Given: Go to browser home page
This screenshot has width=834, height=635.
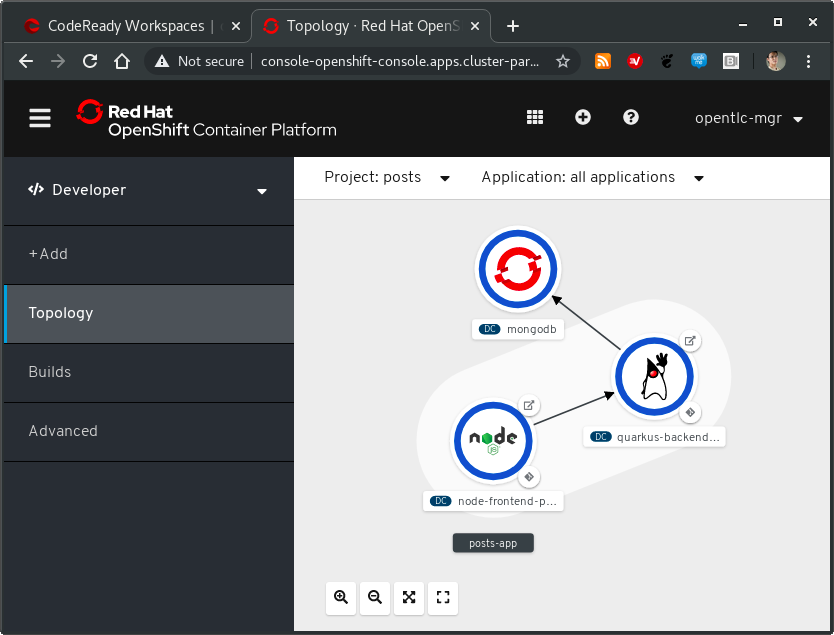Looking at the screenshot, I should [122, 62].
